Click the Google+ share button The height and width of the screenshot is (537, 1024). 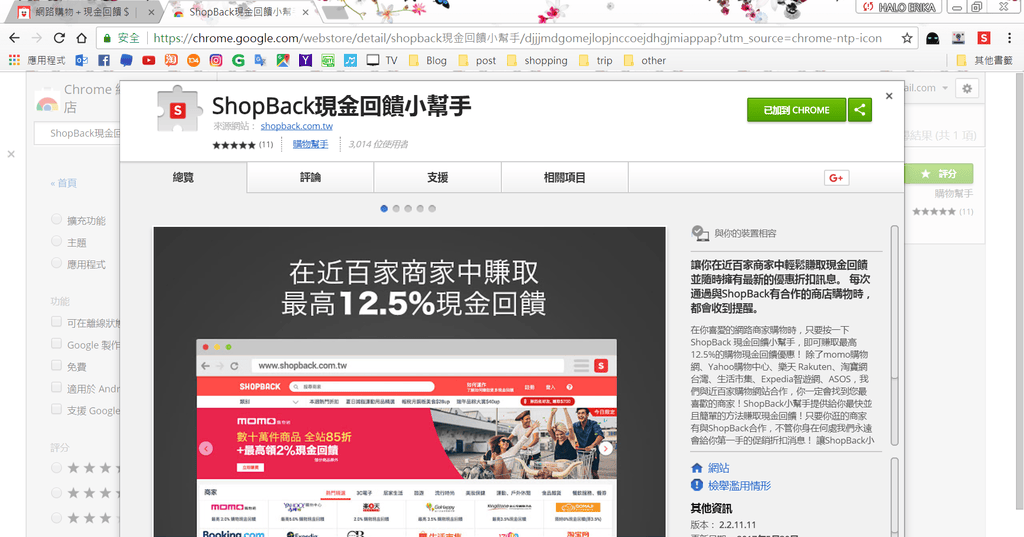(836, 178)
